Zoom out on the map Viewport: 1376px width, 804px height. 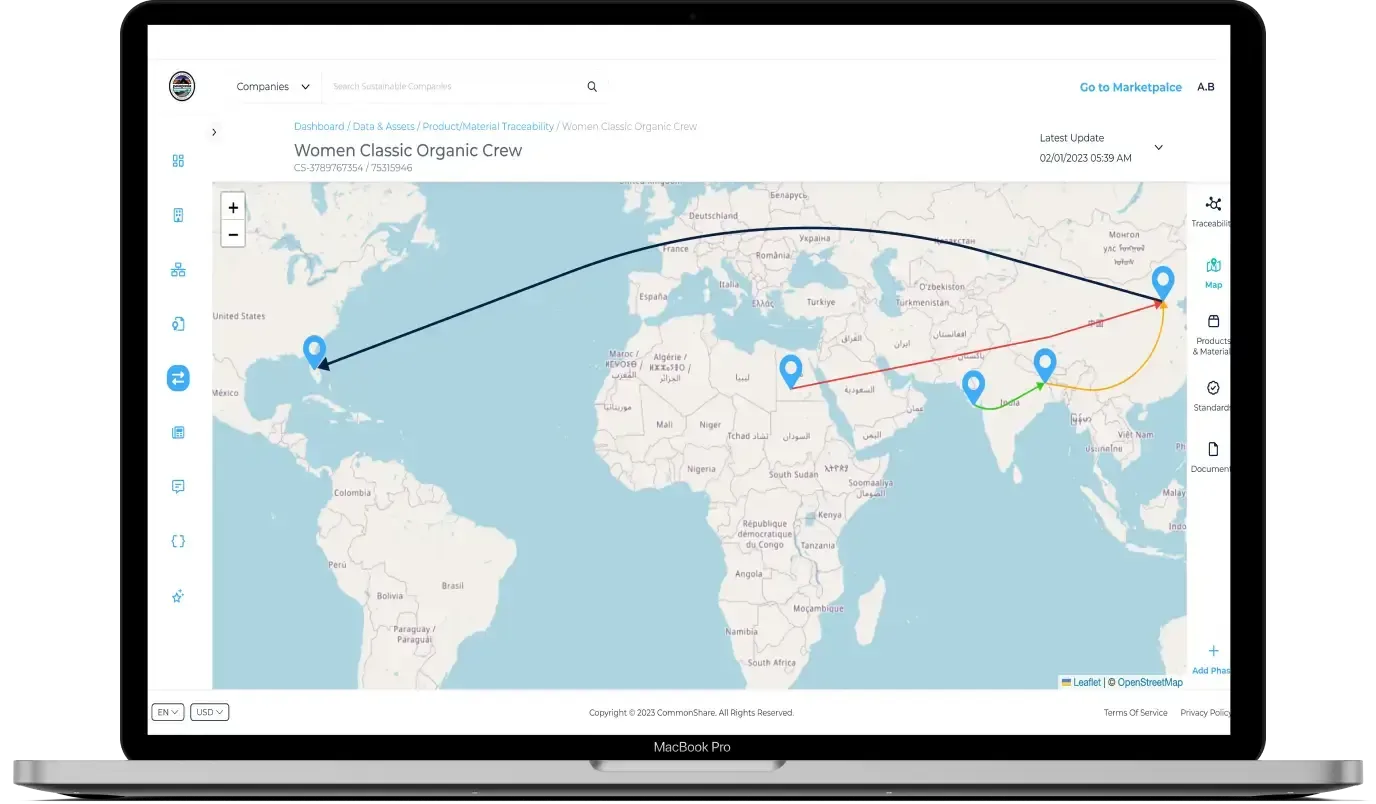click(233, 234)
